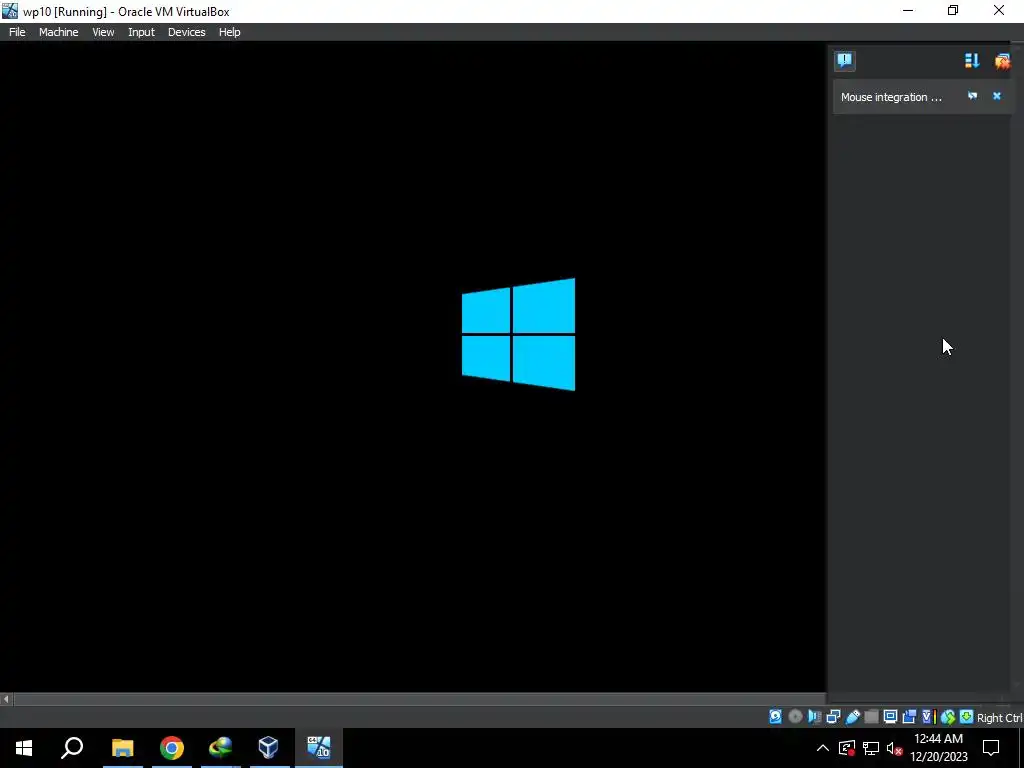Open the Windows Start menu
This screenshot has height=768, width=1024.
24,748
